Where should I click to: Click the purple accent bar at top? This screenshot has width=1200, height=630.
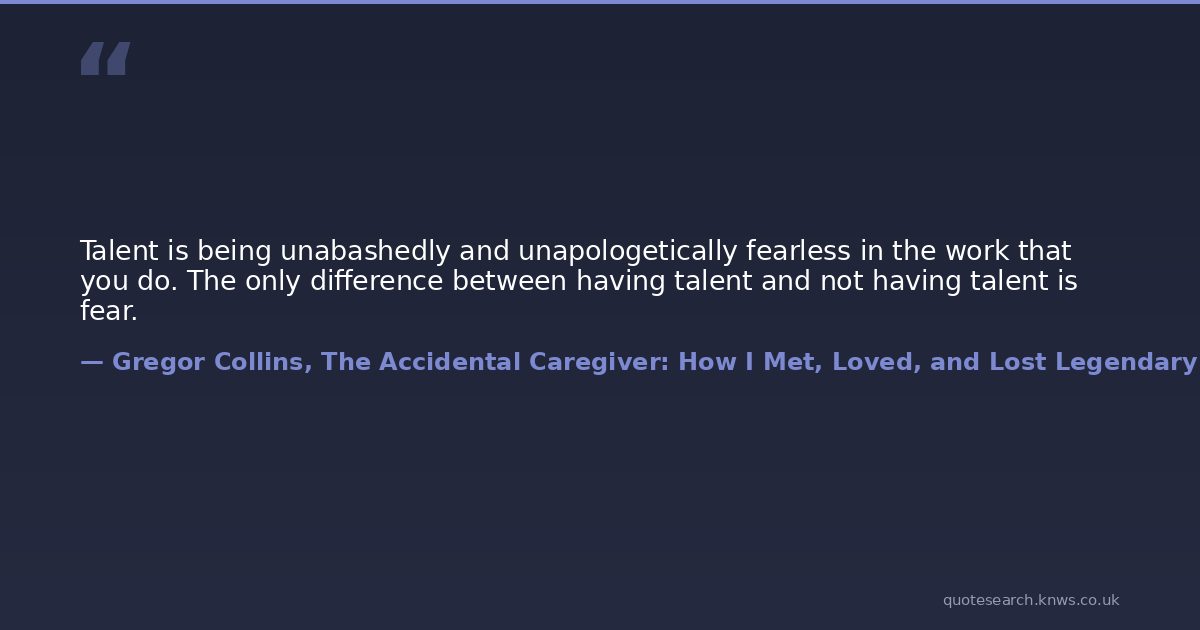pos(600,2)
